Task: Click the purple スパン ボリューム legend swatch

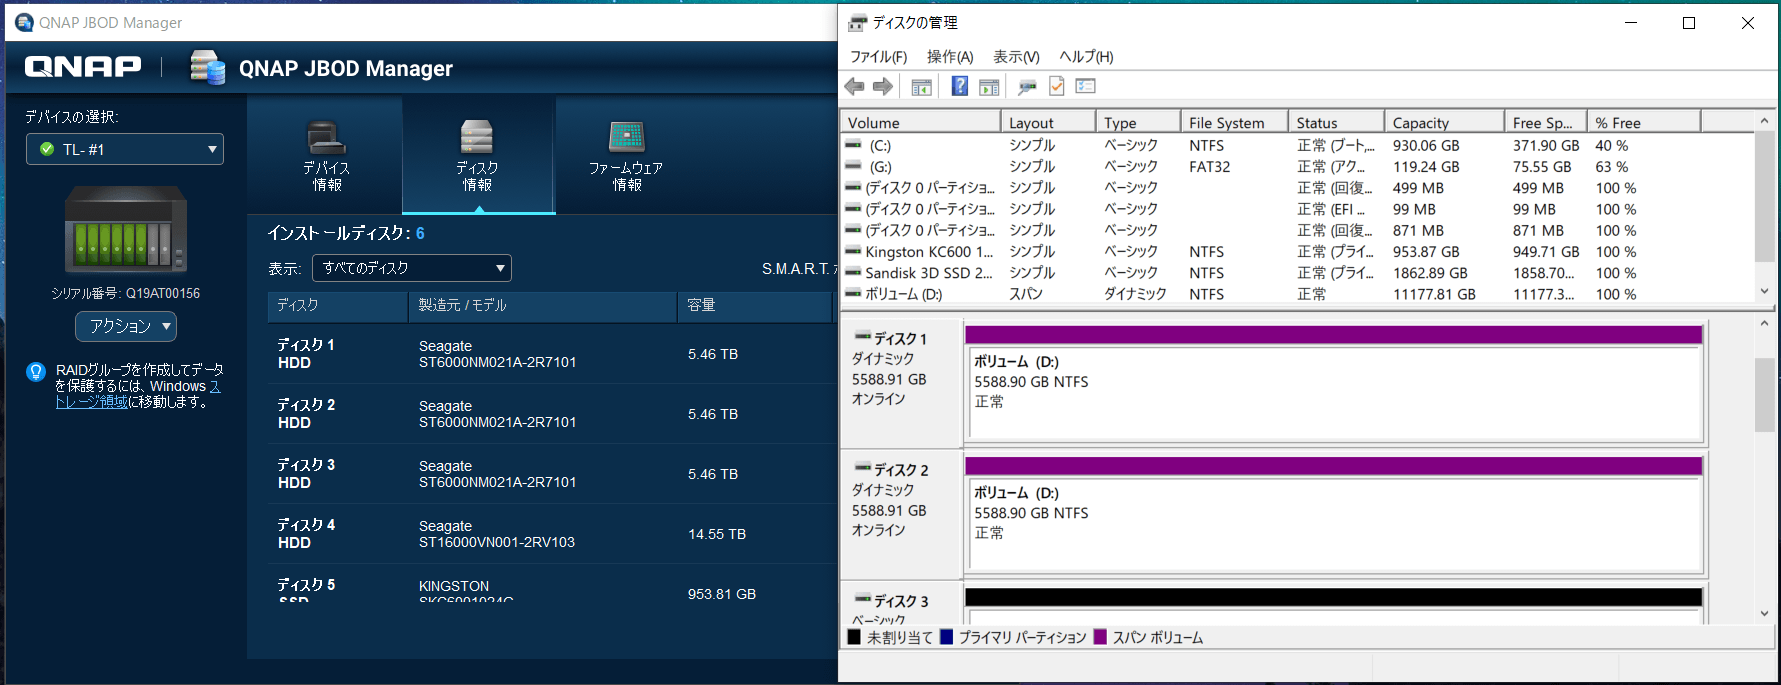Action: [1100, 637]
